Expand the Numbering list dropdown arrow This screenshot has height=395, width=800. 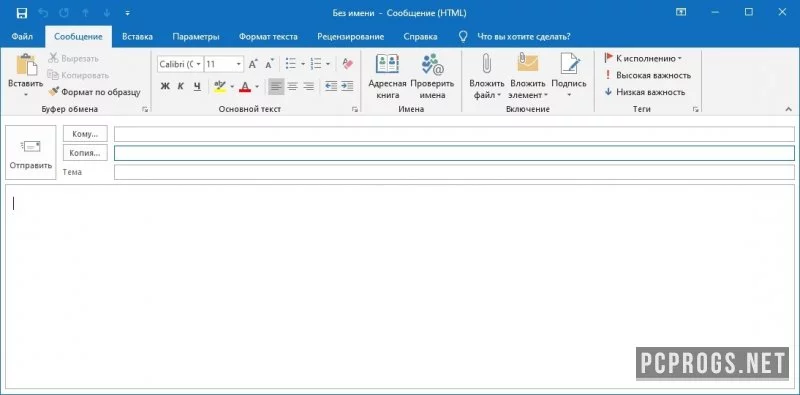point(328,64)
